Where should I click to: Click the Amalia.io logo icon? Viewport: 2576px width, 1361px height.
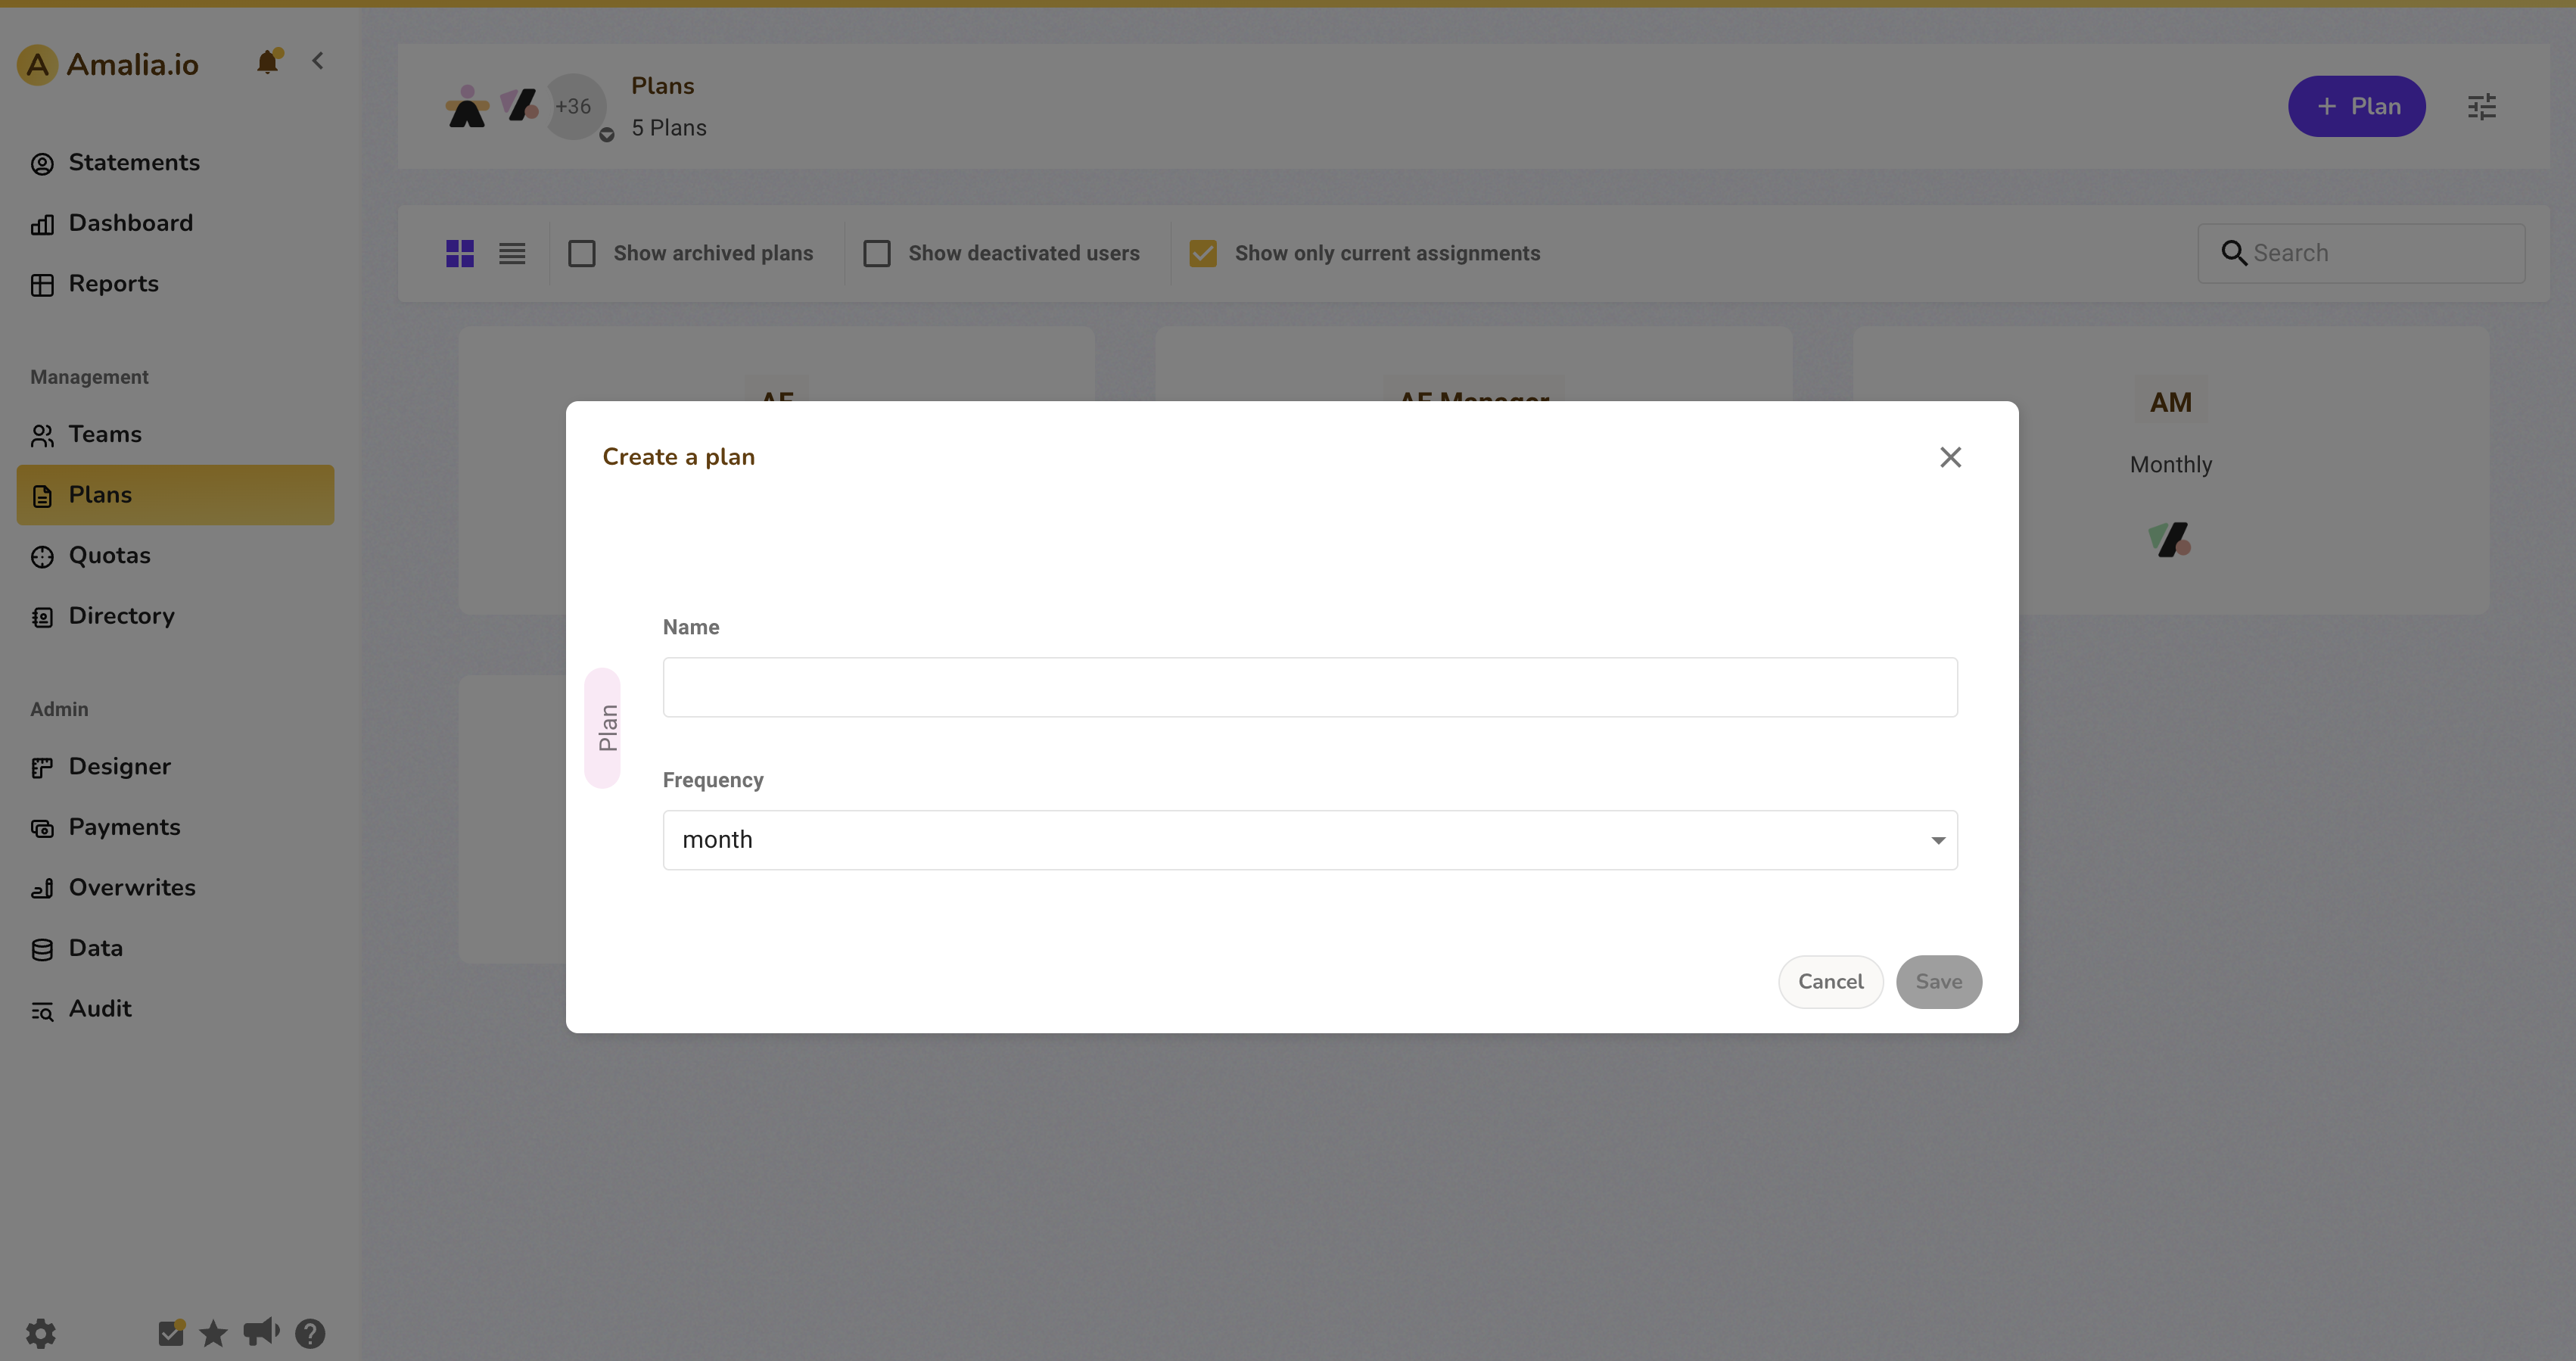[37, 65]
